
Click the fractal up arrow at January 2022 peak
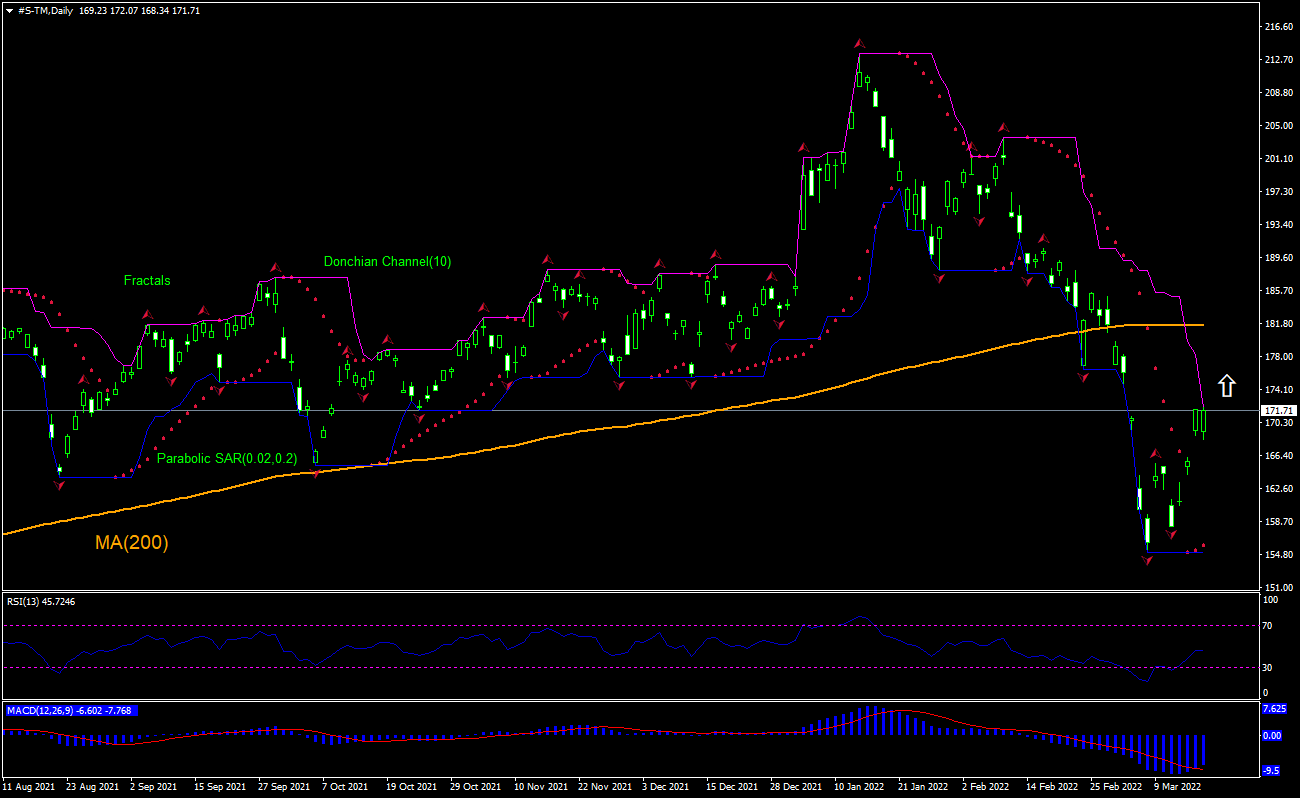click(859, 44)
